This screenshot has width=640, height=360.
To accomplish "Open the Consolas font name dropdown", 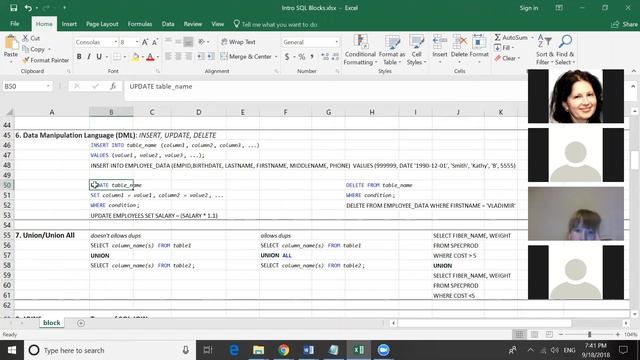I will pos(116,42).
